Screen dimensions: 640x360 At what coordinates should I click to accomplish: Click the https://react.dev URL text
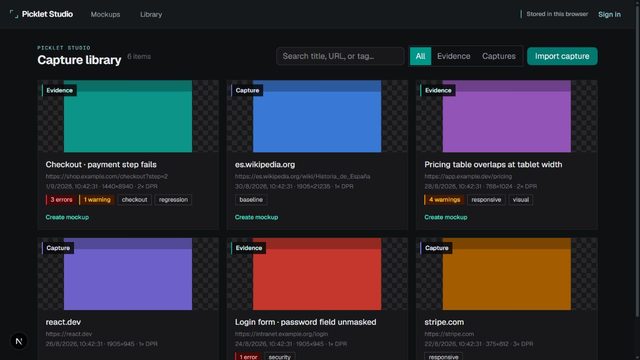pos(69,334)
